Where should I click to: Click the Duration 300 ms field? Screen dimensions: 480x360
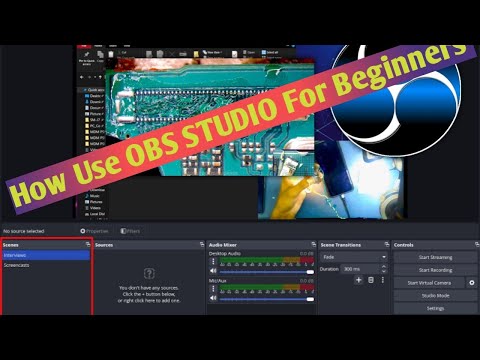pyautogui.click(x=360, y=269)
